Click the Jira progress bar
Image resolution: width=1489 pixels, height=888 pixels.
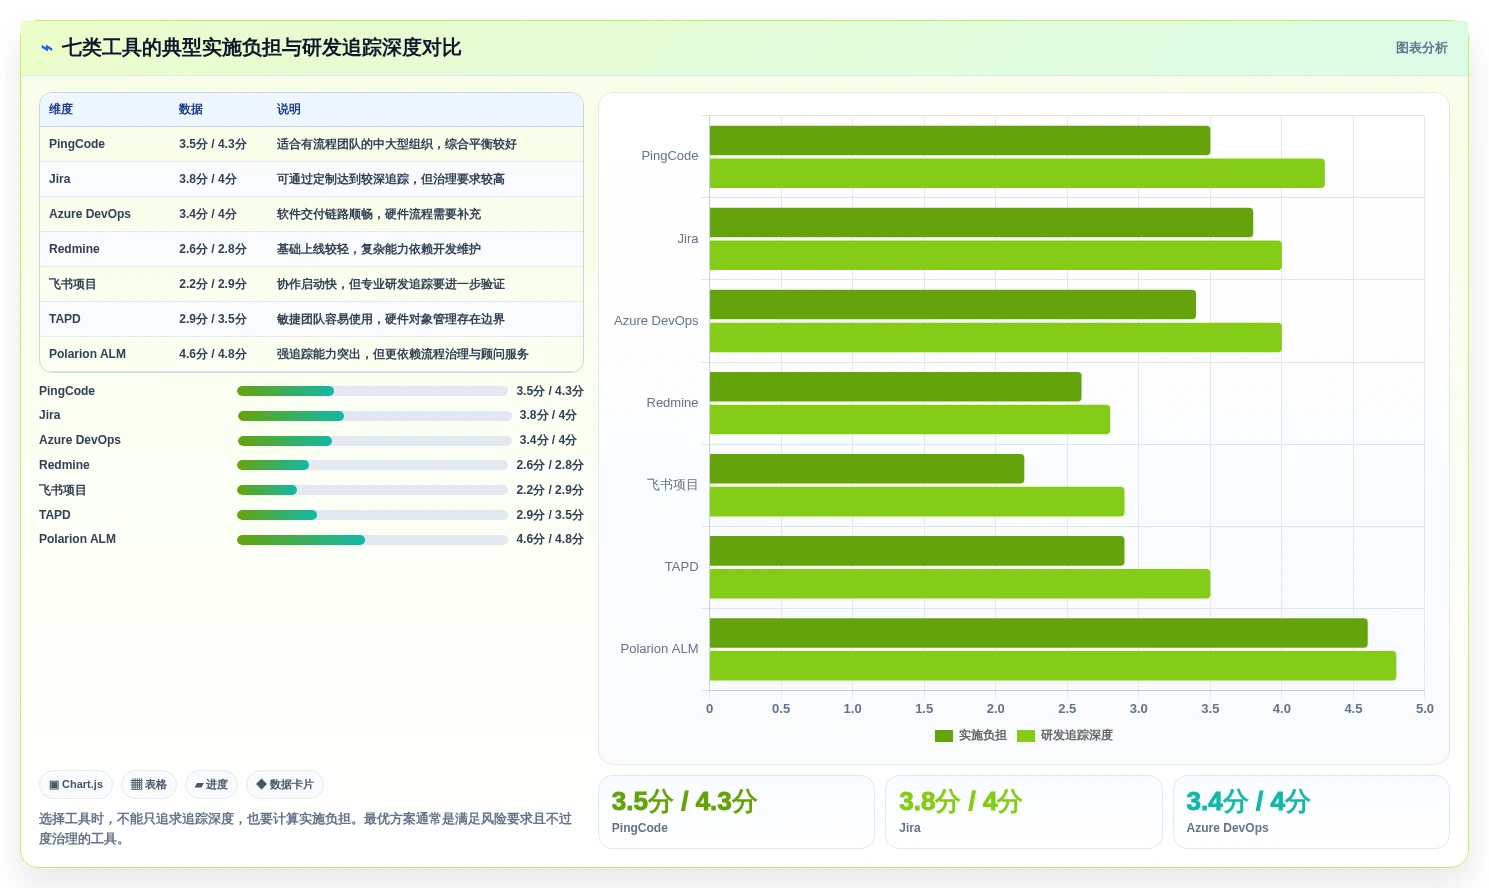[x=374, y=416]
